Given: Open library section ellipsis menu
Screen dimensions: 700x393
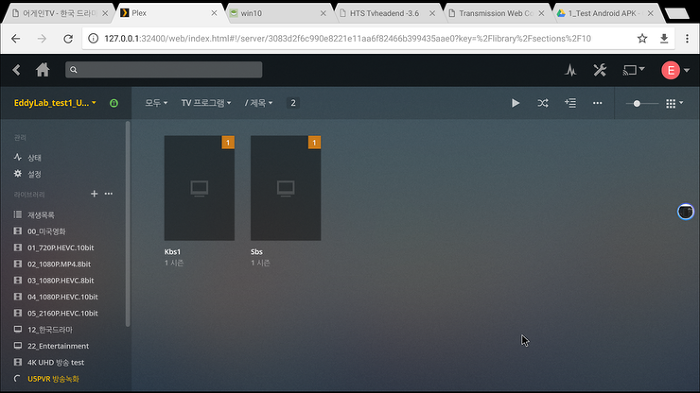Looking at the screenshot, I should click(x=108, y=194).
